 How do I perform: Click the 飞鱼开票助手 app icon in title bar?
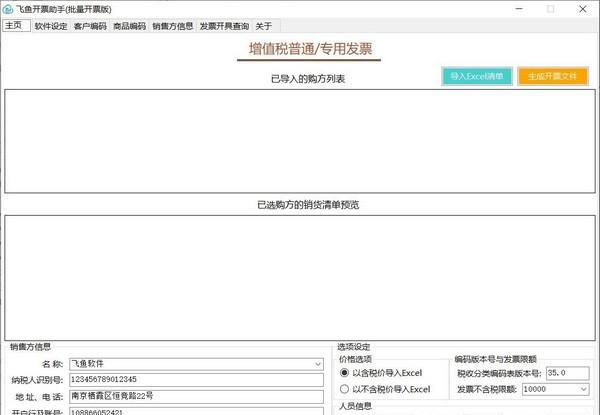(7, 9)
